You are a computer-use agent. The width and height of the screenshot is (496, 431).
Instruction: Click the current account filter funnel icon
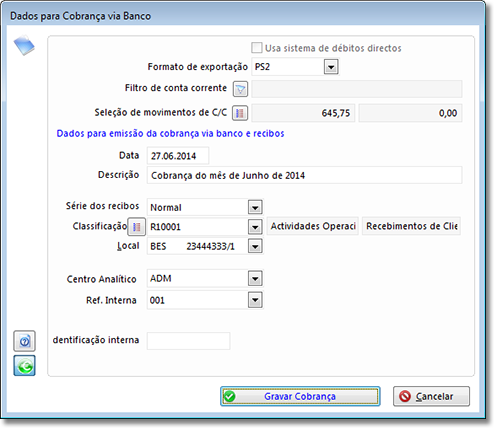coord(240,89)
